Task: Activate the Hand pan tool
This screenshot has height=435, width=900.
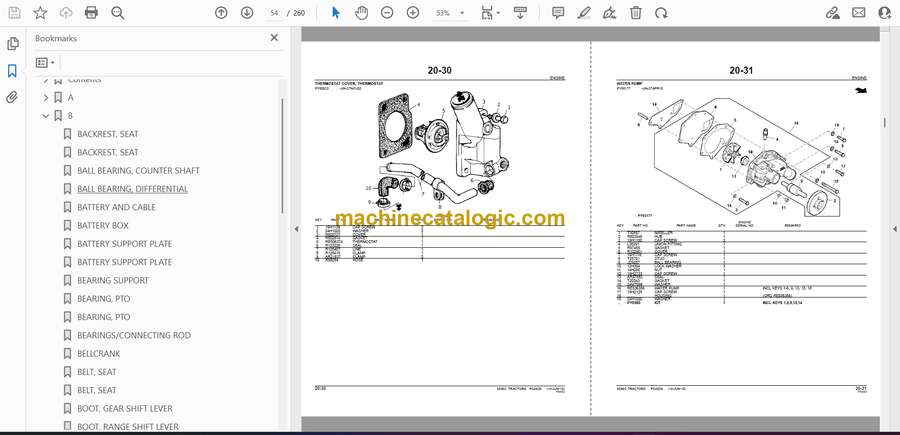Action: [361, 13]
